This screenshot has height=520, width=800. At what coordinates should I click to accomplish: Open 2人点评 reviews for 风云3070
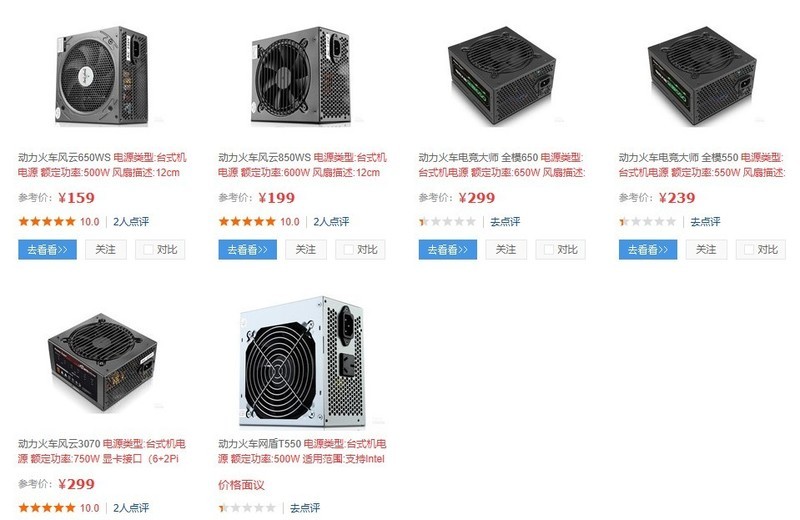pos(131,508)
